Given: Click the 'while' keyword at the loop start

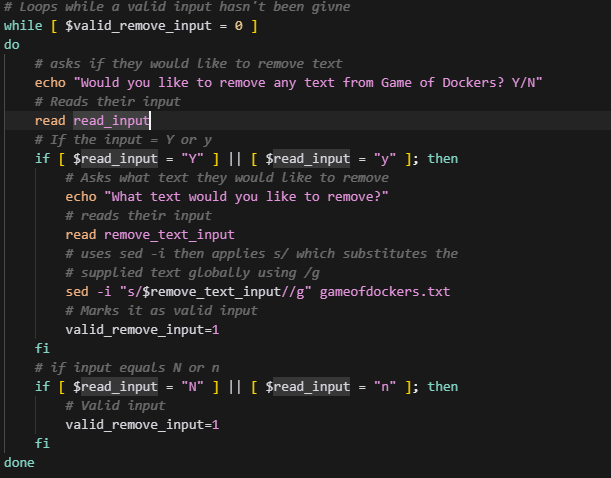Looking at the screenshot, I should pos(23,26).
